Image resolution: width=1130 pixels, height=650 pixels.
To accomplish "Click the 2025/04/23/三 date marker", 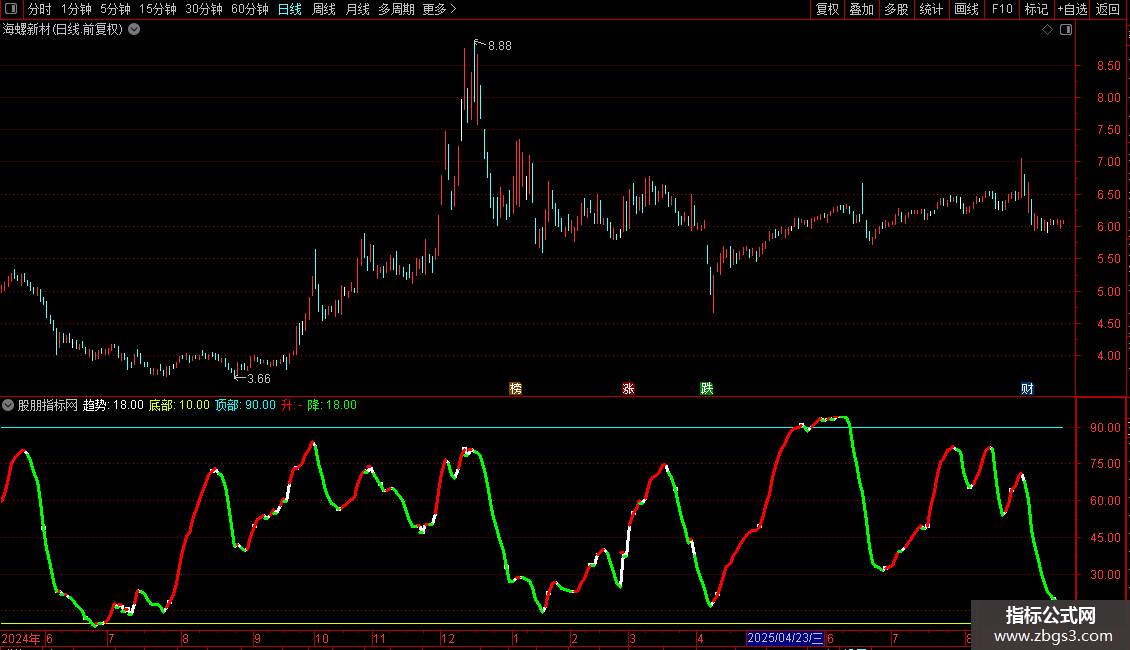I will [786, 638].
